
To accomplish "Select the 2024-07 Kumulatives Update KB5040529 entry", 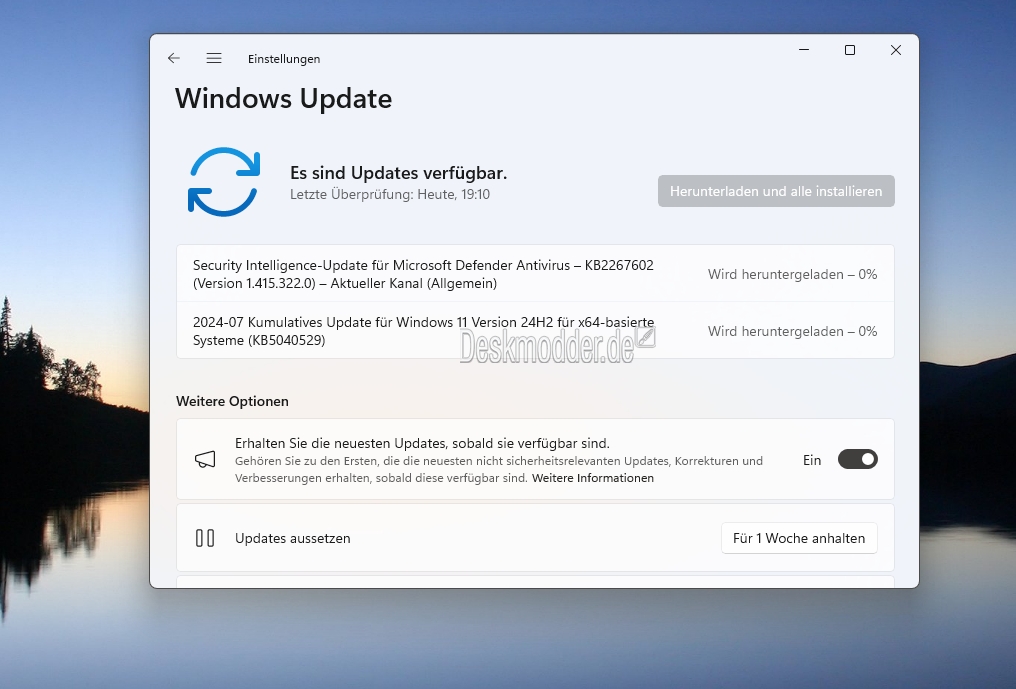I will point(535,331).
